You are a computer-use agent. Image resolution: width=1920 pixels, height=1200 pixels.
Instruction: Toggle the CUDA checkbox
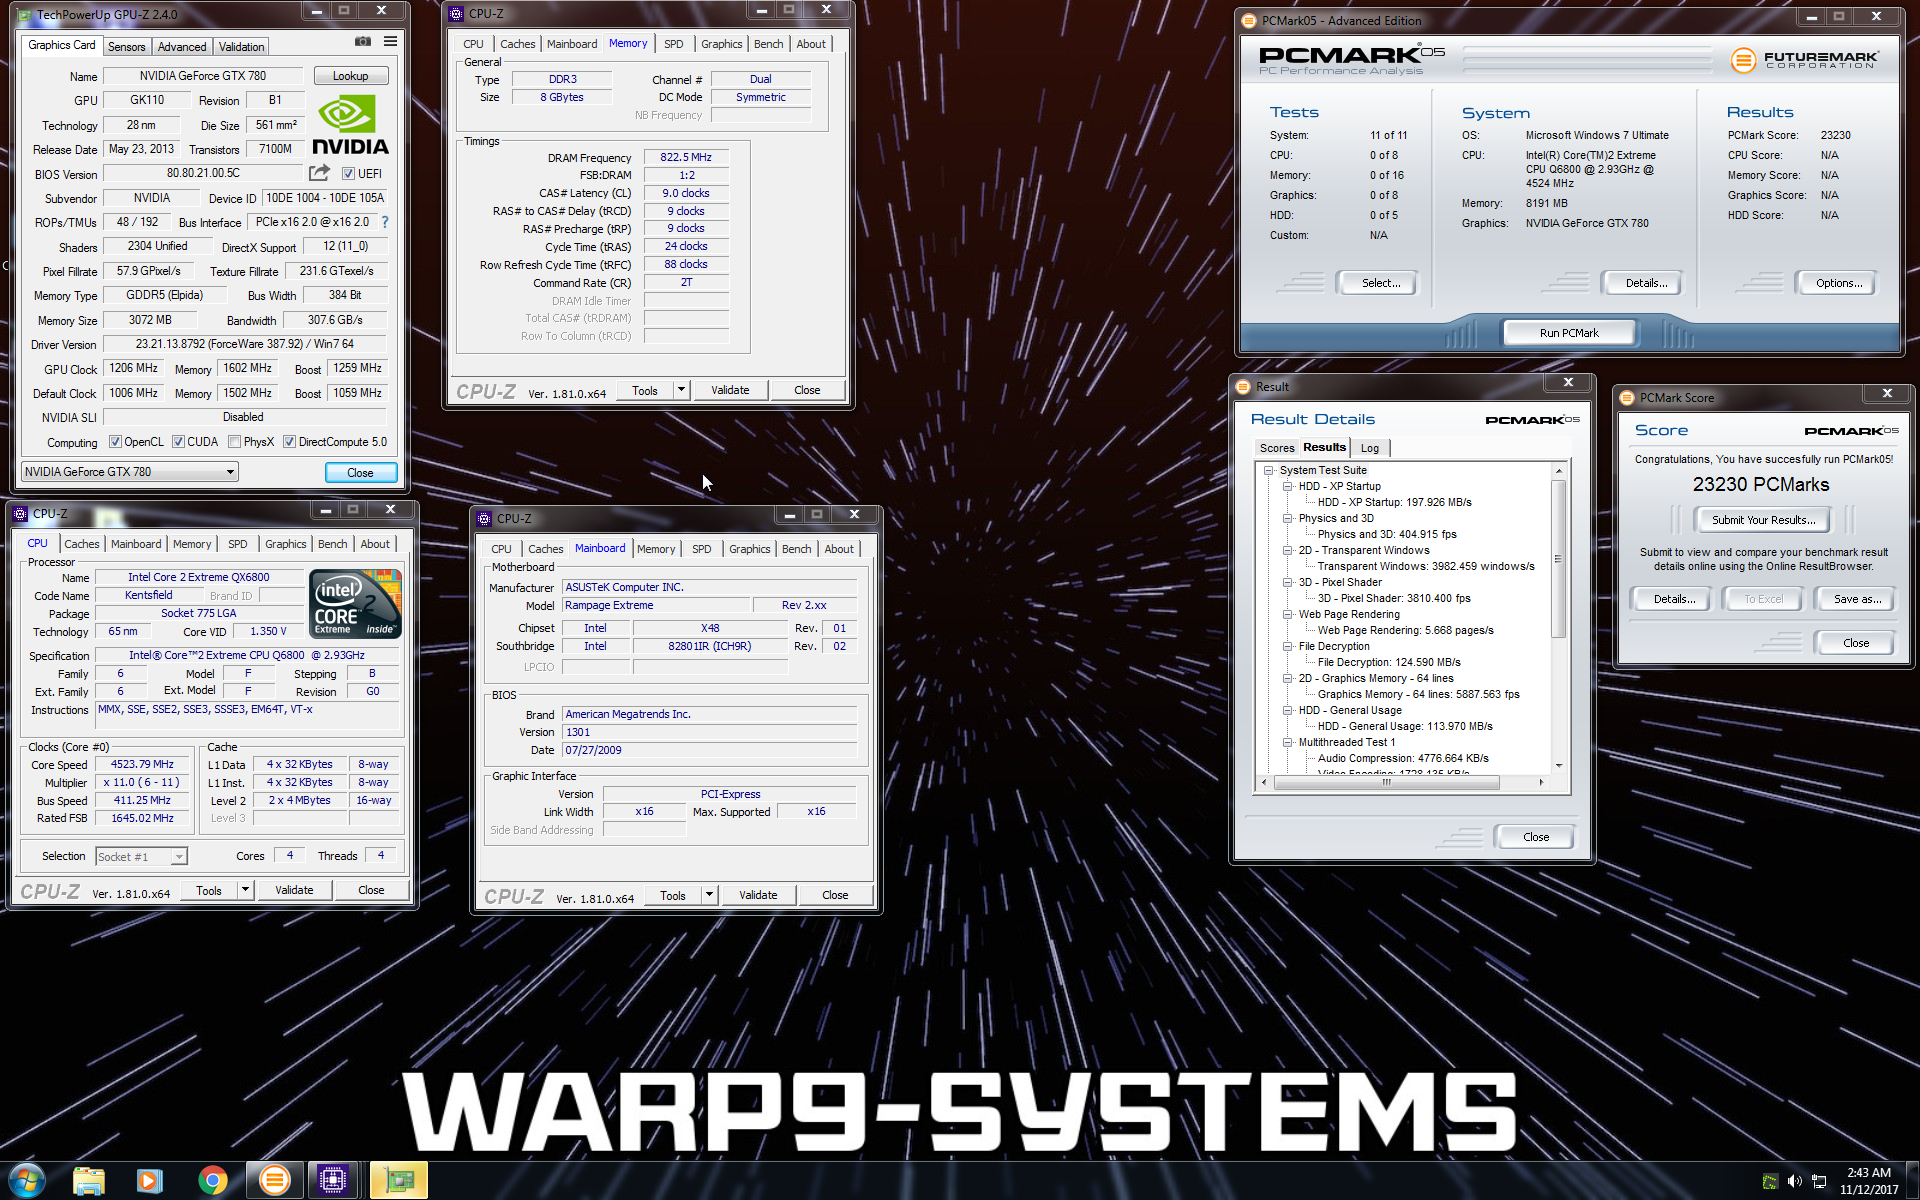(x=178, y=442)
